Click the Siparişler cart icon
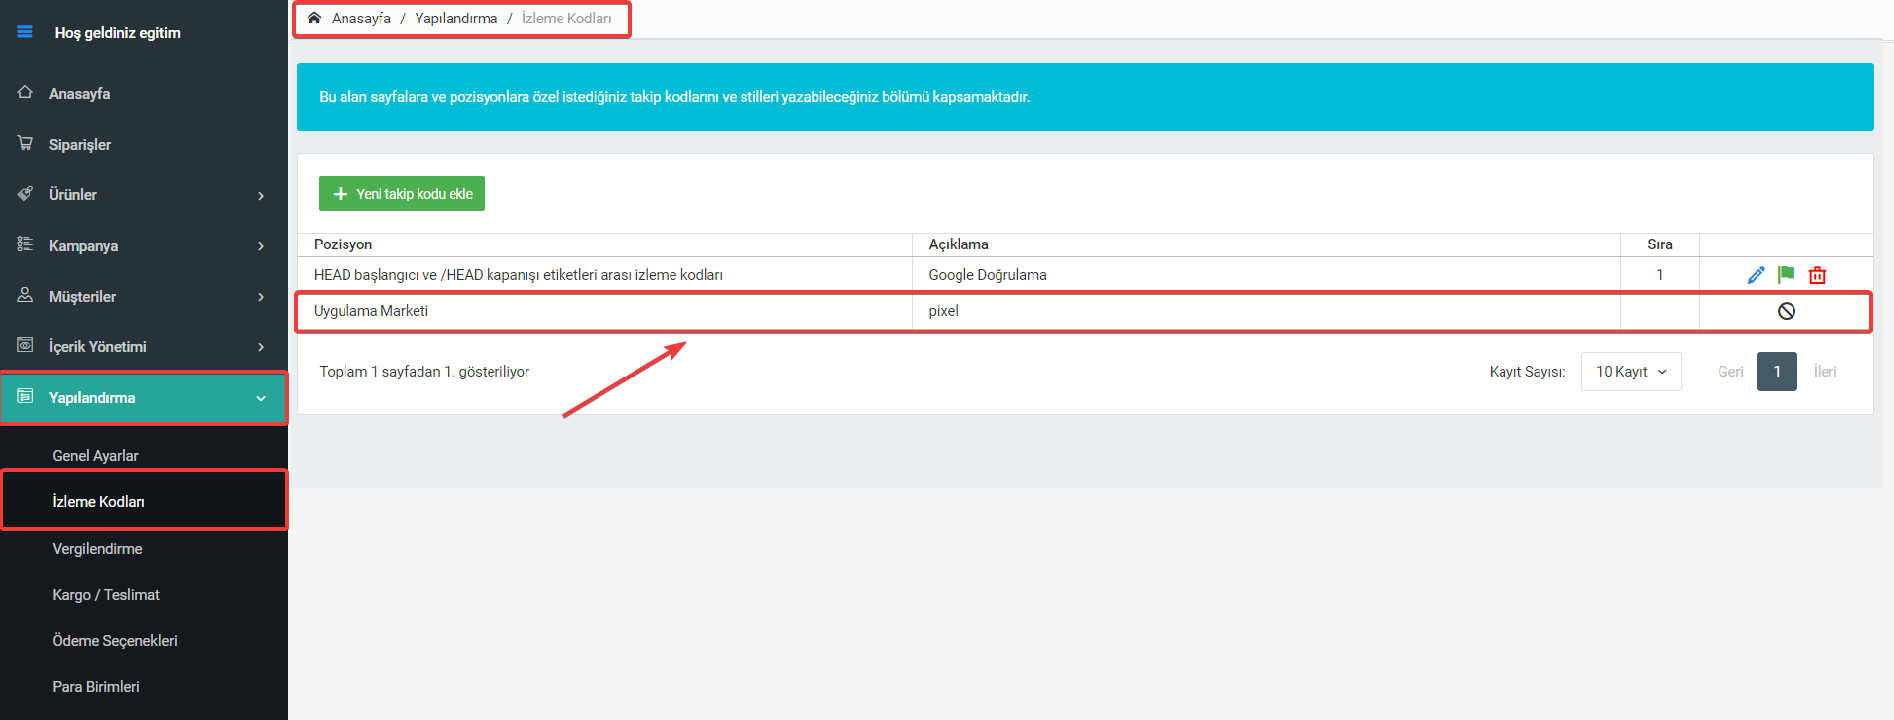This screenshot has width=1894, height=720. [x=25, y=143]
